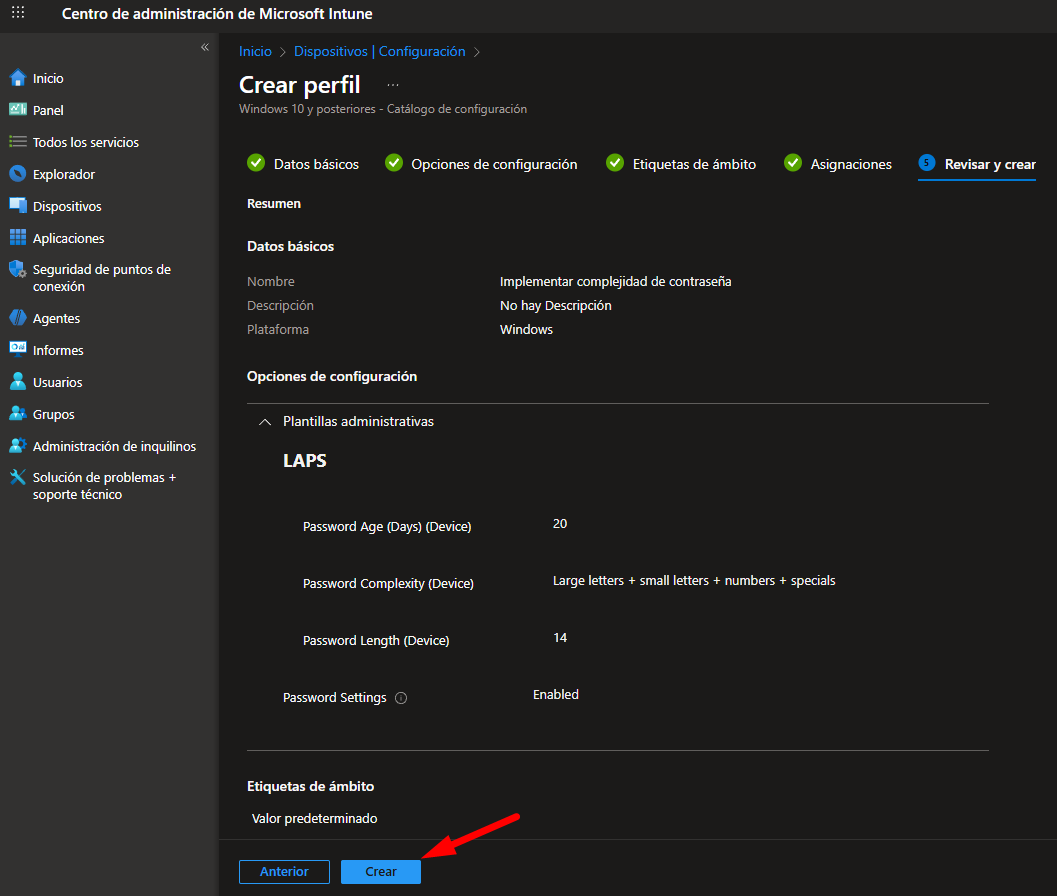Screen dimensions: 1057x896
Task: Open Dispositivos | Configuración breadcrumb link
Action: pyautogui.click(x=379, y=51)
